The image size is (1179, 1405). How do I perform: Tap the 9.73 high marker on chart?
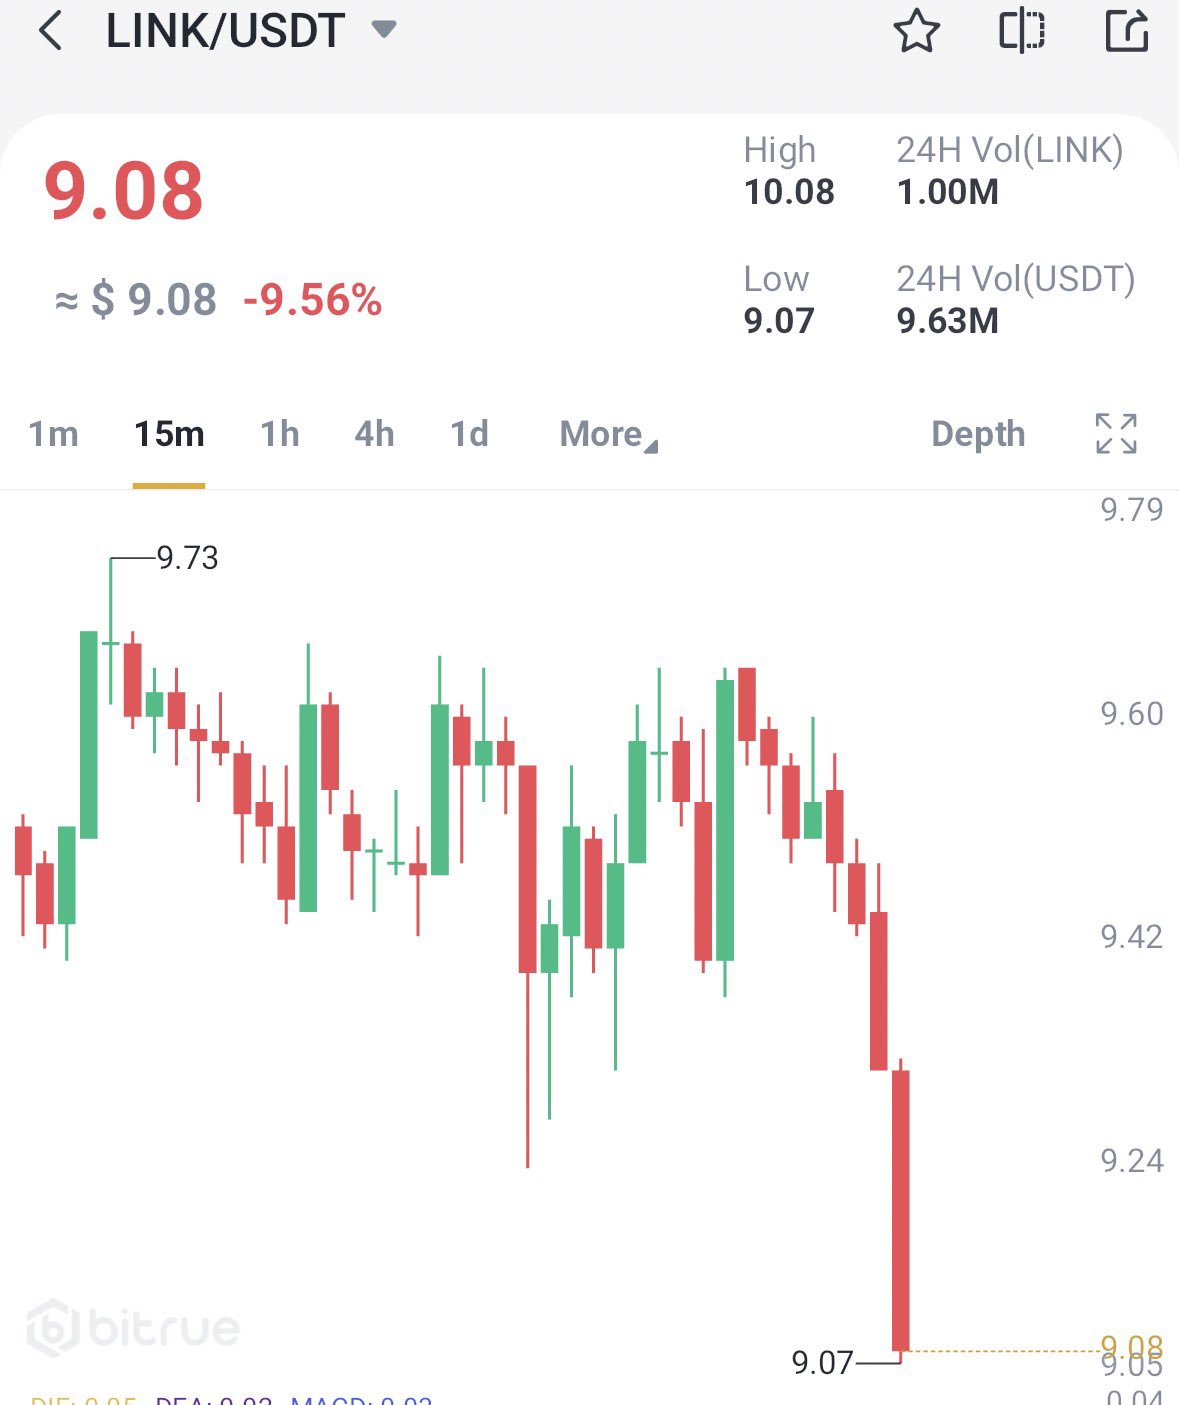point(187,558)
